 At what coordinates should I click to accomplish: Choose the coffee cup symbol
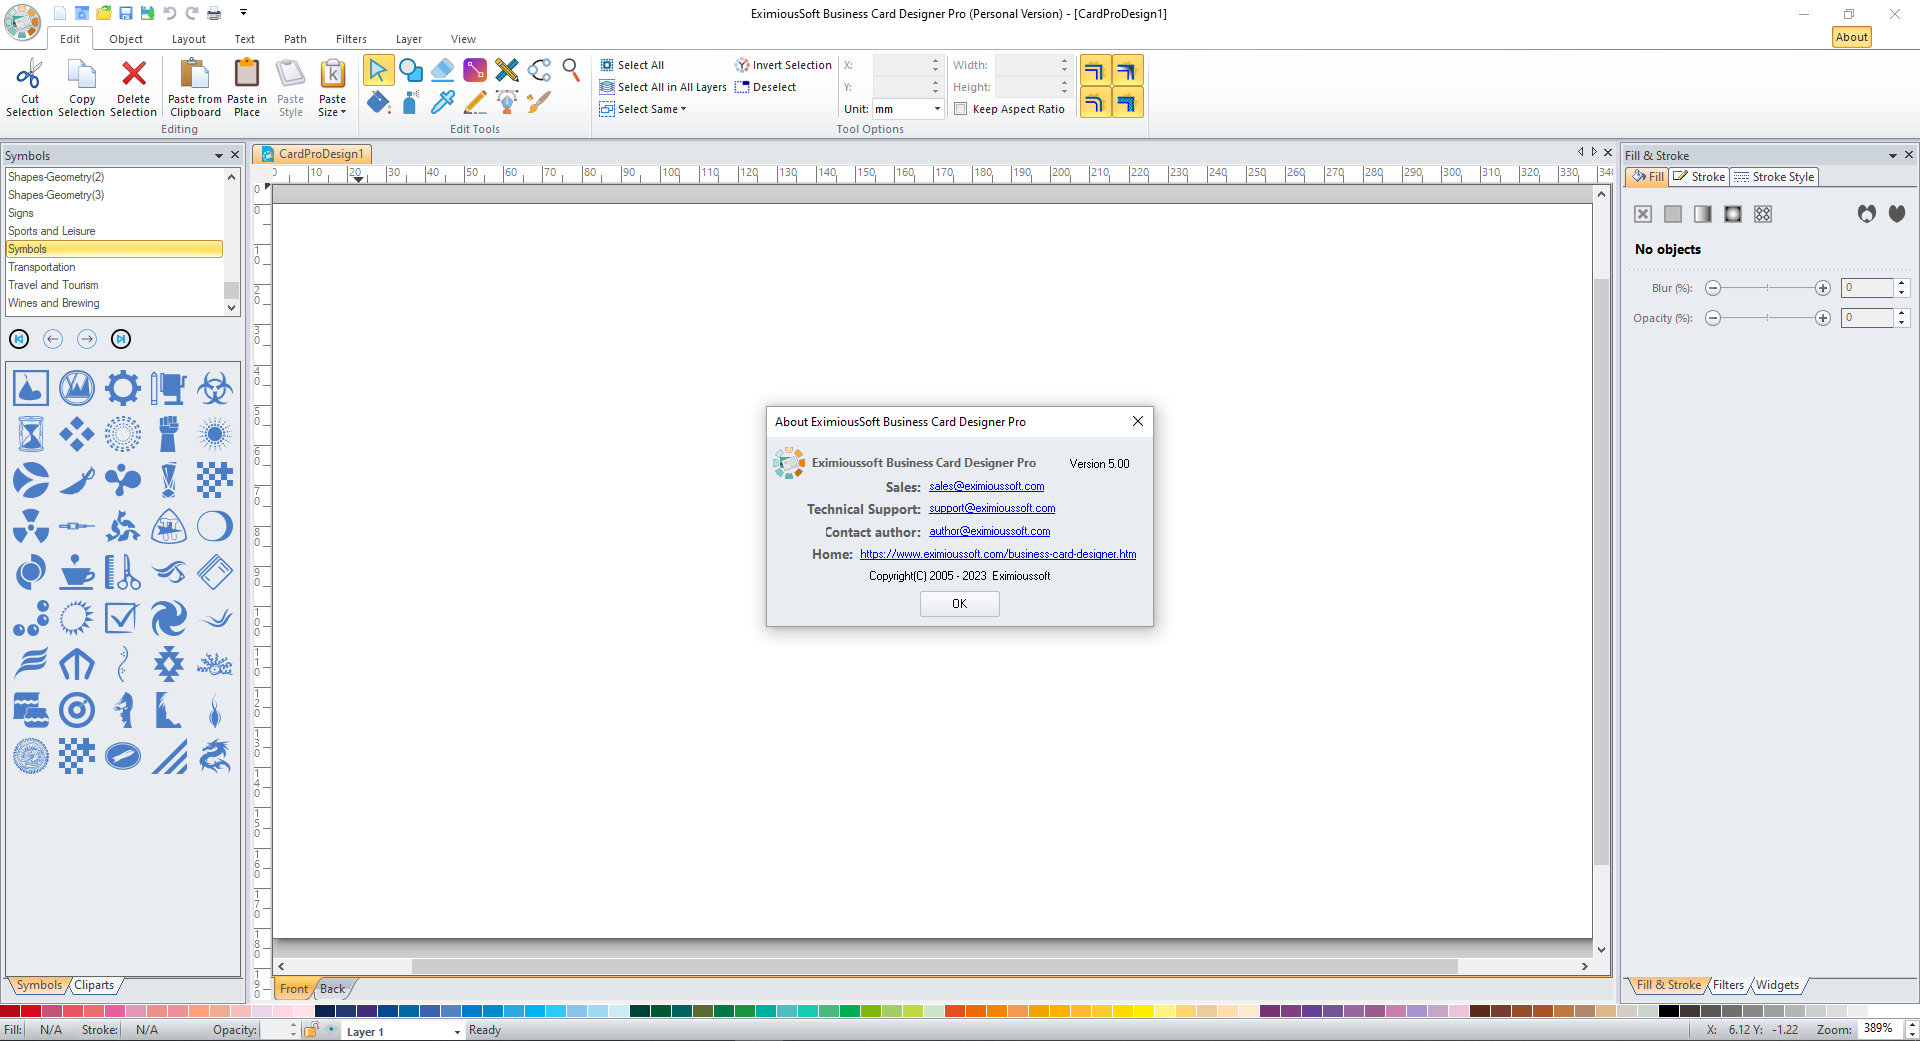[x=77, y=573]
